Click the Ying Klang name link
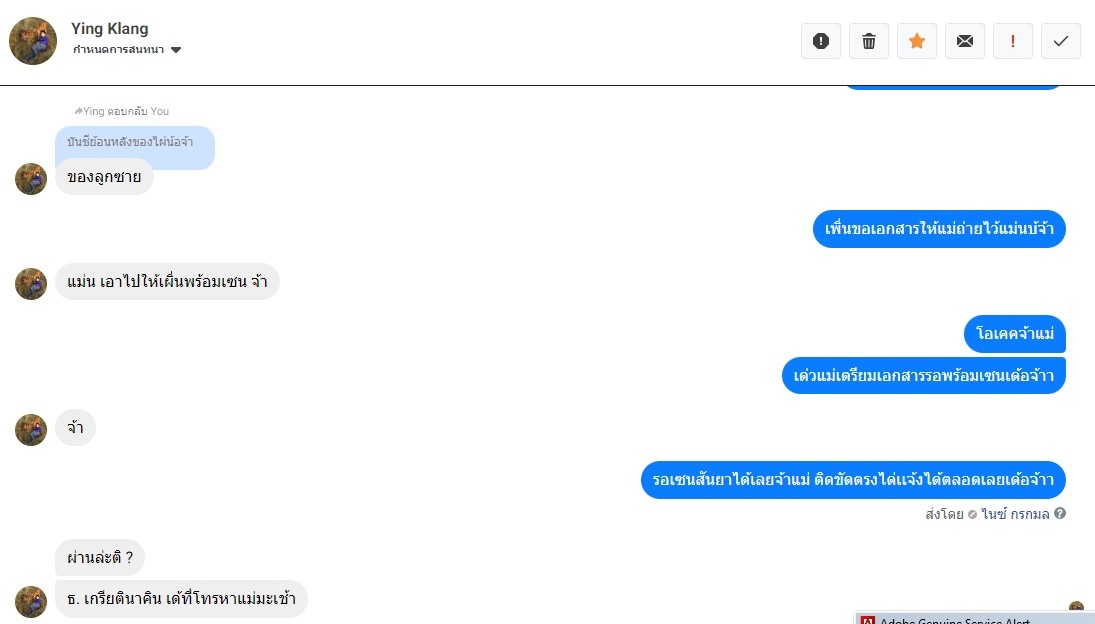1095x624 pixels. [x=110, y=29]
